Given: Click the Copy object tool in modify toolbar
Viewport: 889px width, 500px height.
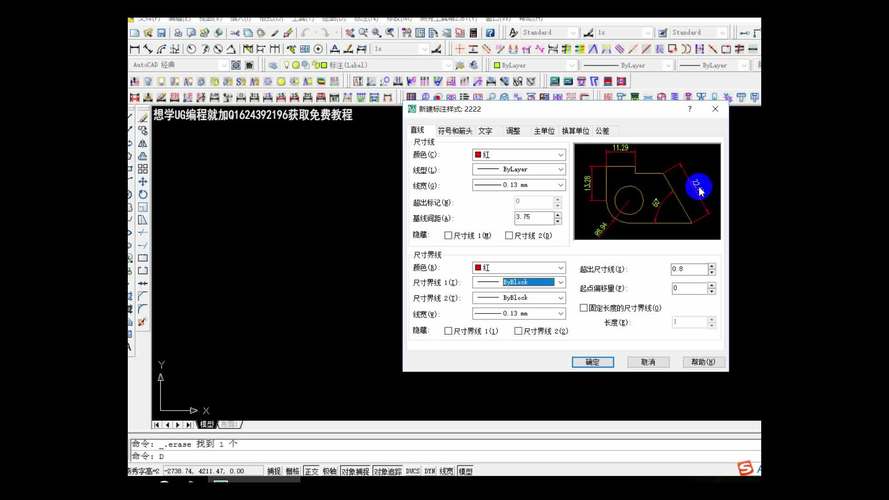Looking at the screenshot, I should tap(143, 130).
